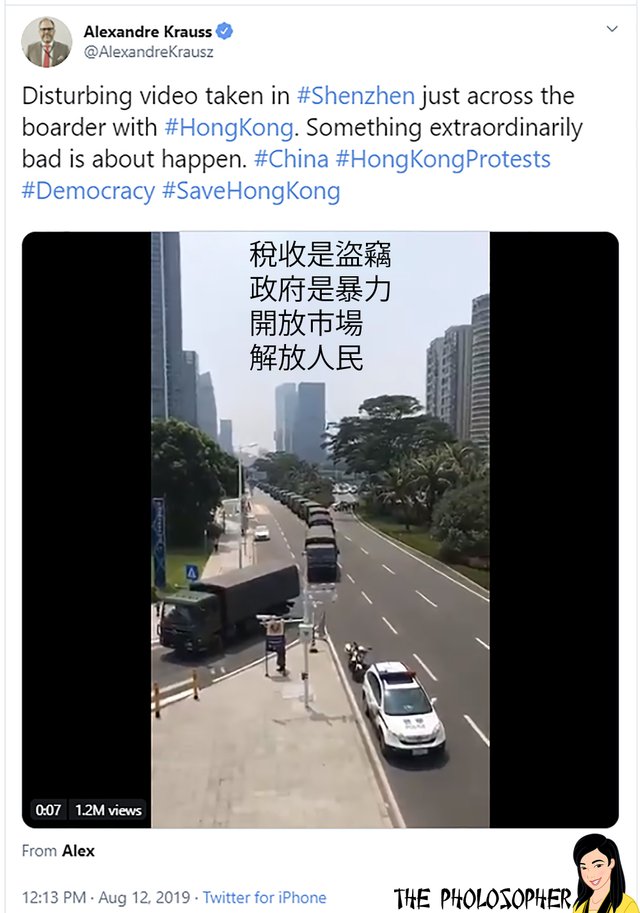Screen dimensions: 640x913
Task: Click the cartoon woman watermark avatar
Action: point(602,873)
